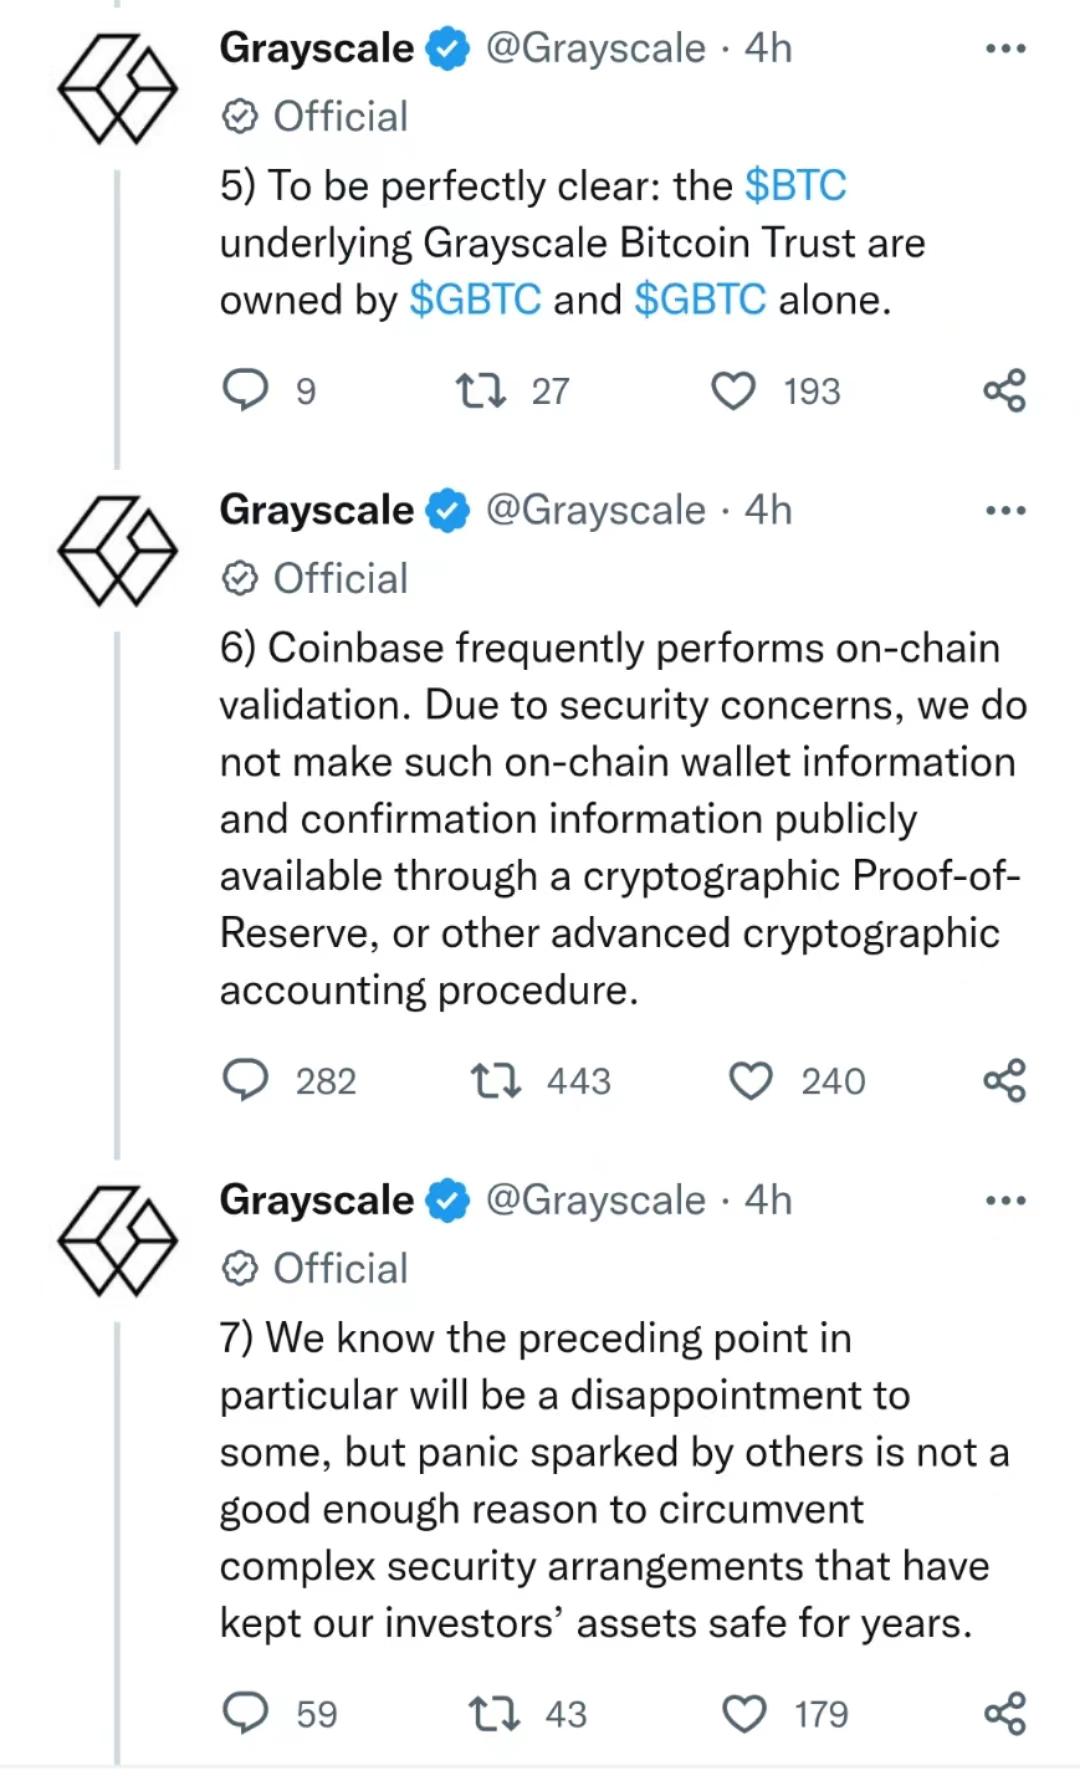The image size is (1080, 1776).
Task: Retweet the tweet numbered 7
Action: coord(495,1714)
